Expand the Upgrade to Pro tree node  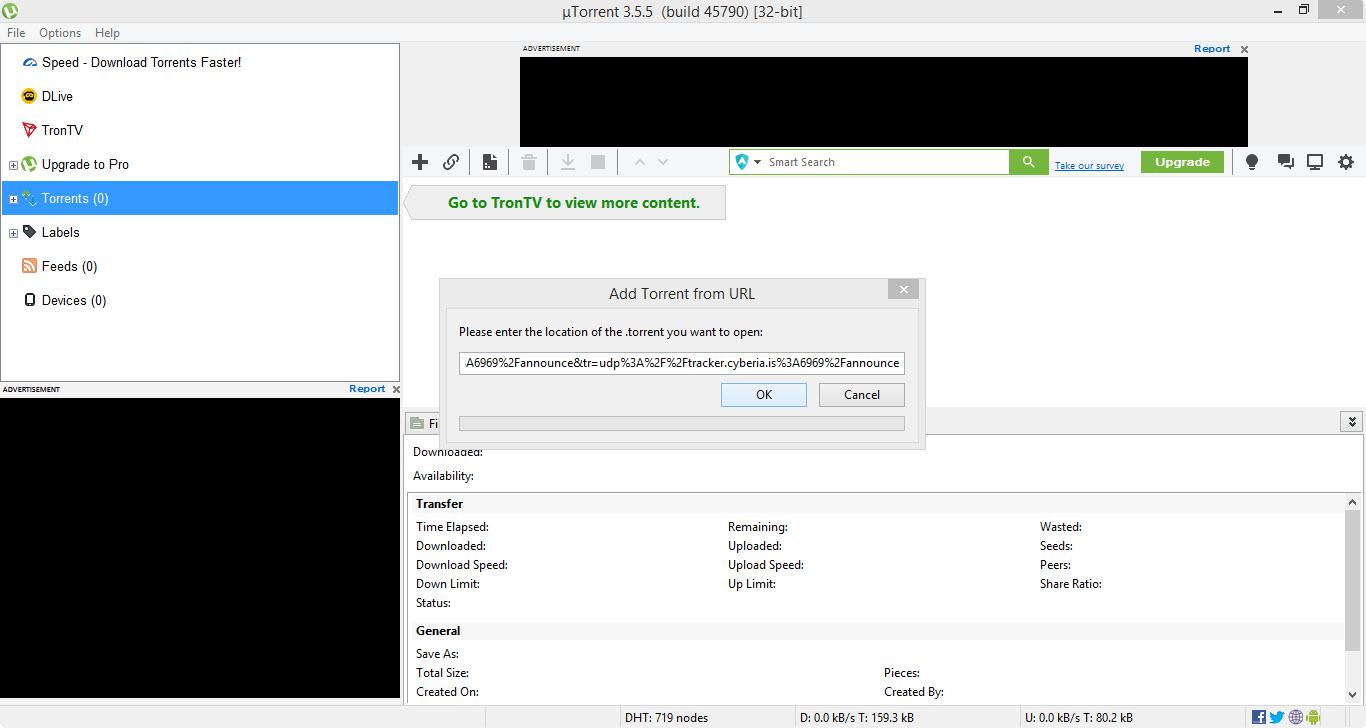(x=13, y=165)
